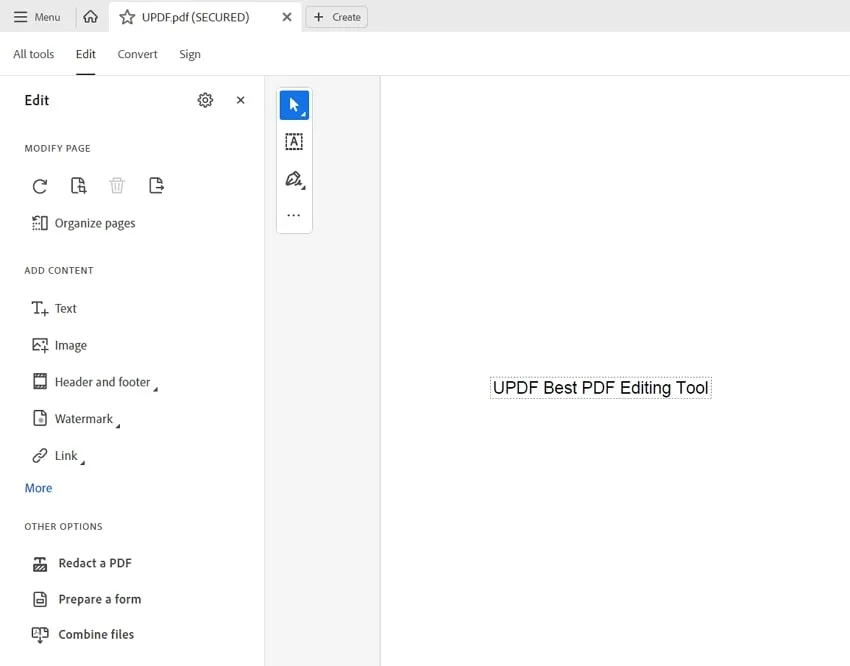Select the 'UPDF Best PDF Editing Tool' text box
Screen dimensions: 850x666
tap(601, 388)
